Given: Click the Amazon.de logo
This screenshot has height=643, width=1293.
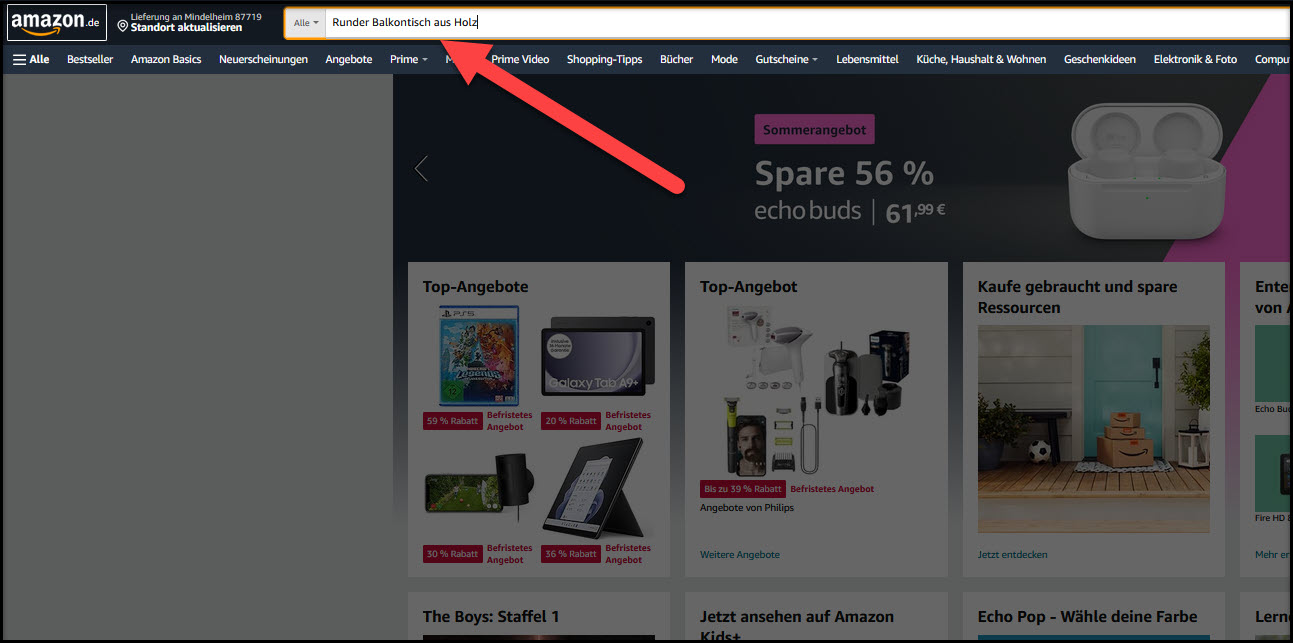Looking at the screenshot, I should click(x=56, y=22).
